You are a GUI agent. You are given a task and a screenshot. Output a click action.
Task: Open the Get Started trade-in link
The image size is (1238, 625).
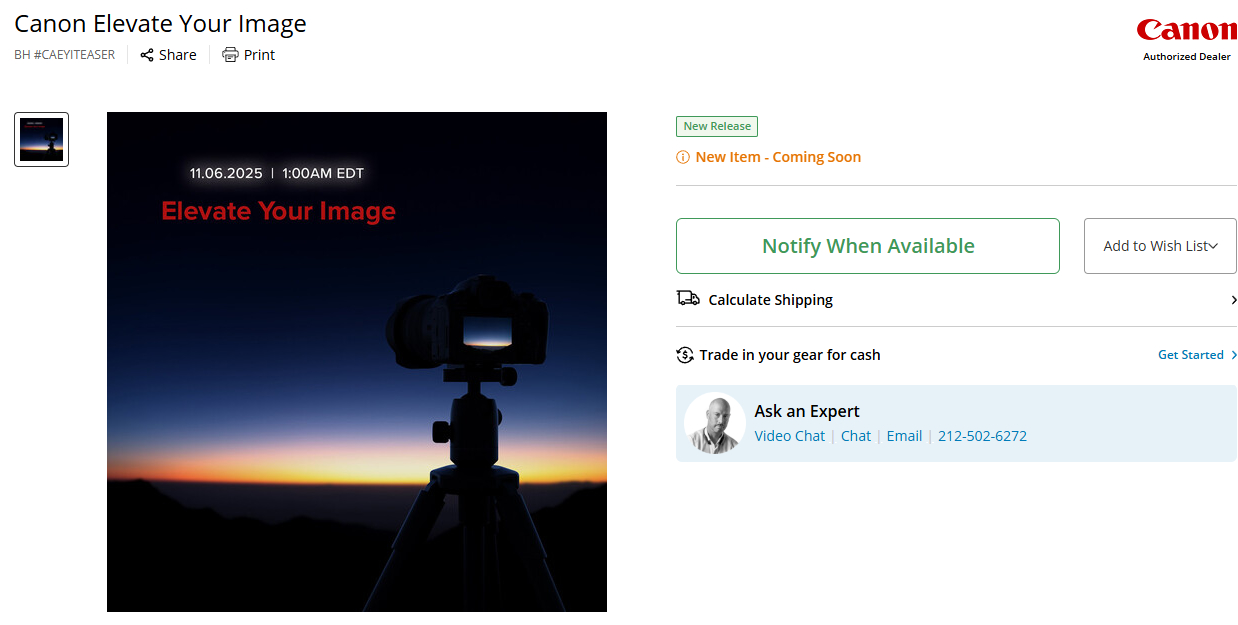point(1190,355)
